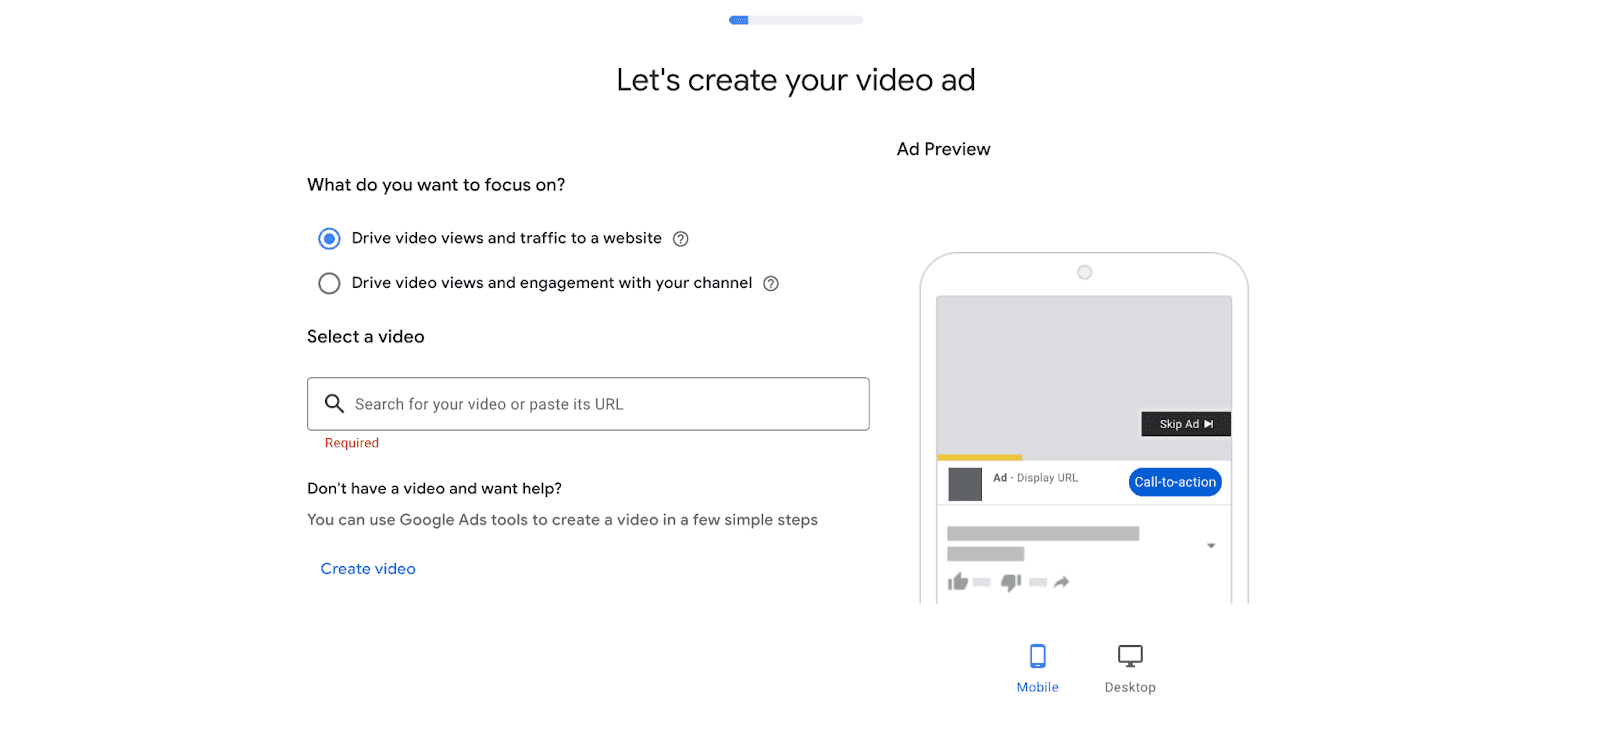Screen dimensions: 1600x730
Task: Click the thumbs up icon in preview
Action: tap(958, 582)
